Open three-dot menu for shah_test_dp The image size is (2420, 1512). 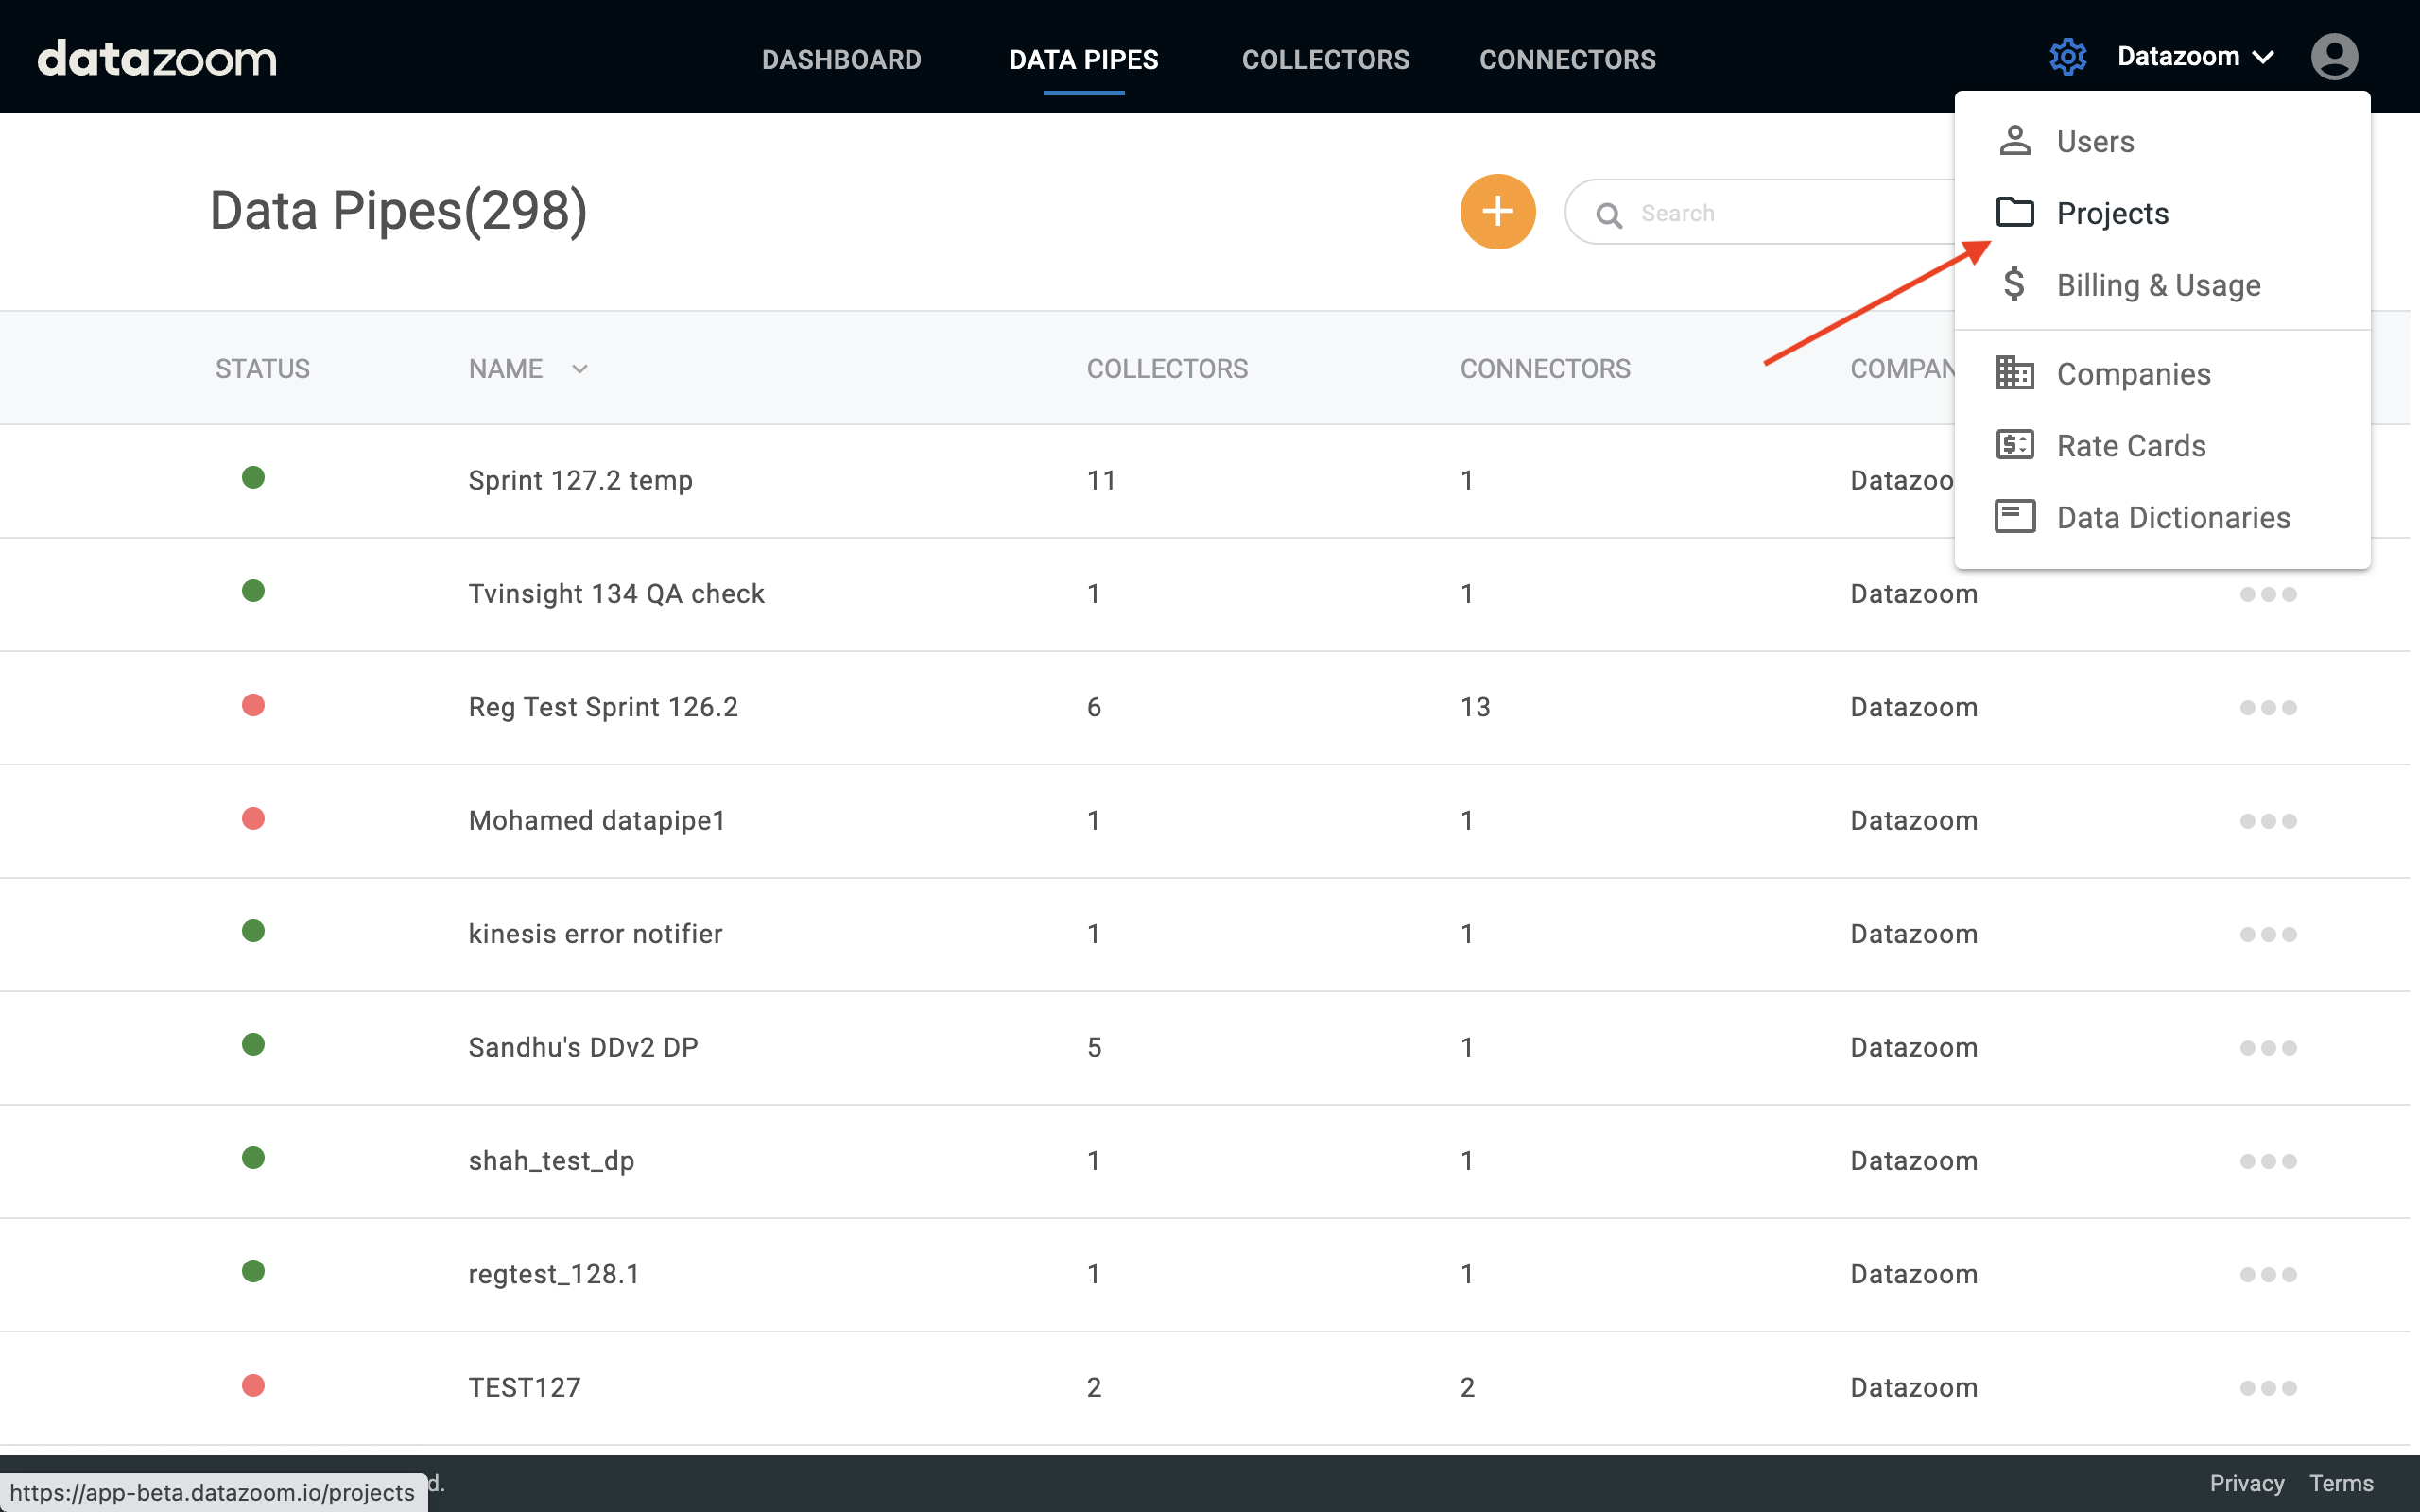pyautogui.click(x=2267, y=1161)
